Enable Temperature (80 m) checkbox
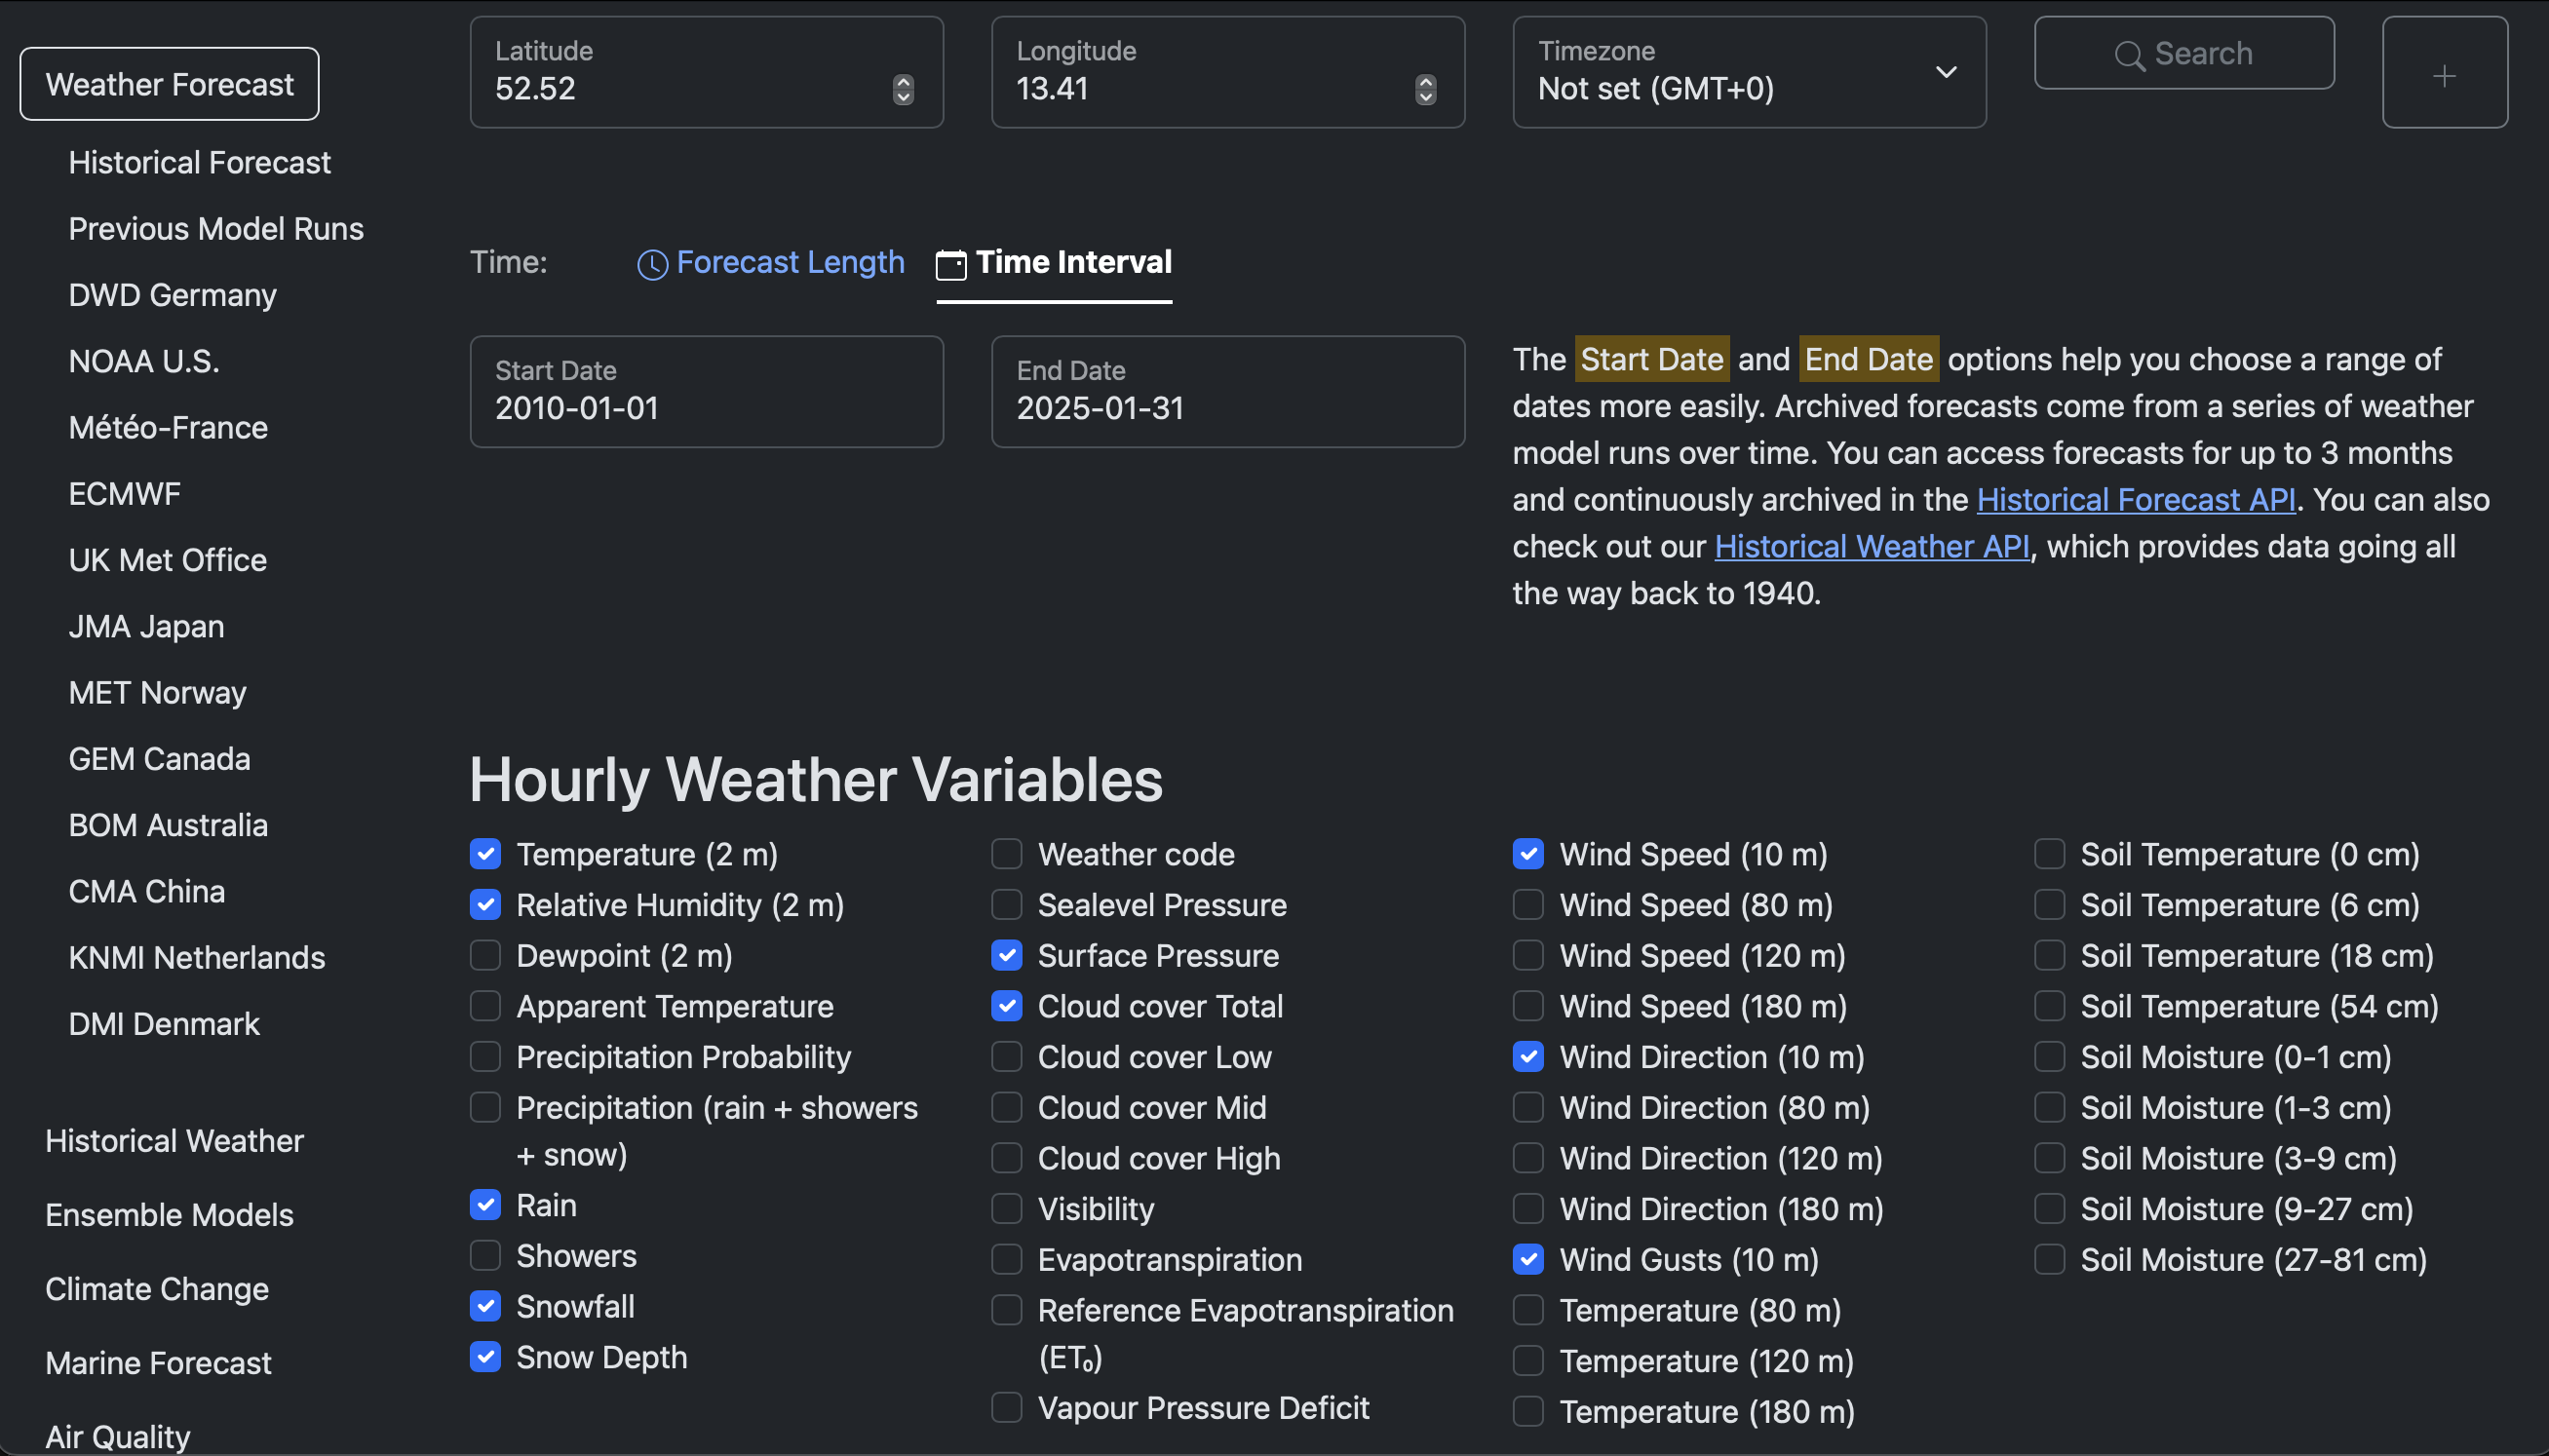The width and height of the screenshot is (2549, 1456). [1528, 1310]
